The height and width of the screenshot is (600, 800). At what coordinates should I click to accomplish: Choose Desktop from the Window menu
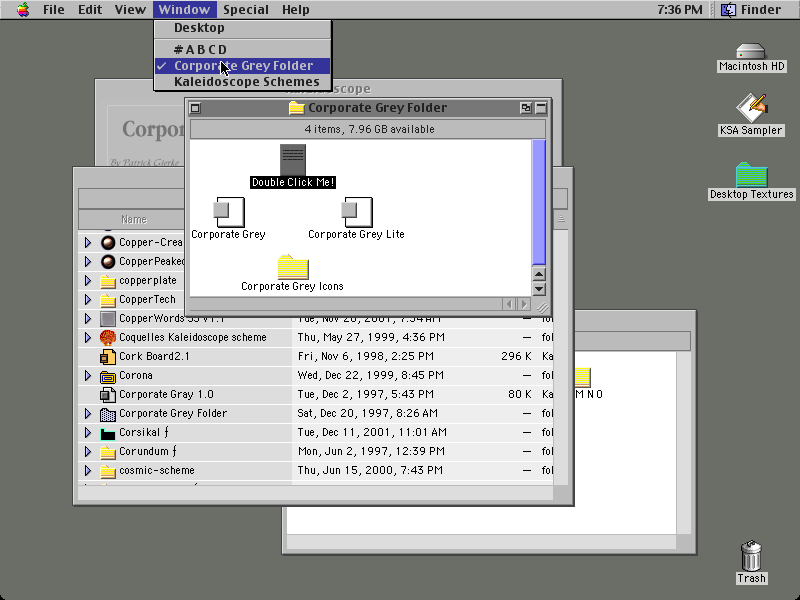[243, 28]
